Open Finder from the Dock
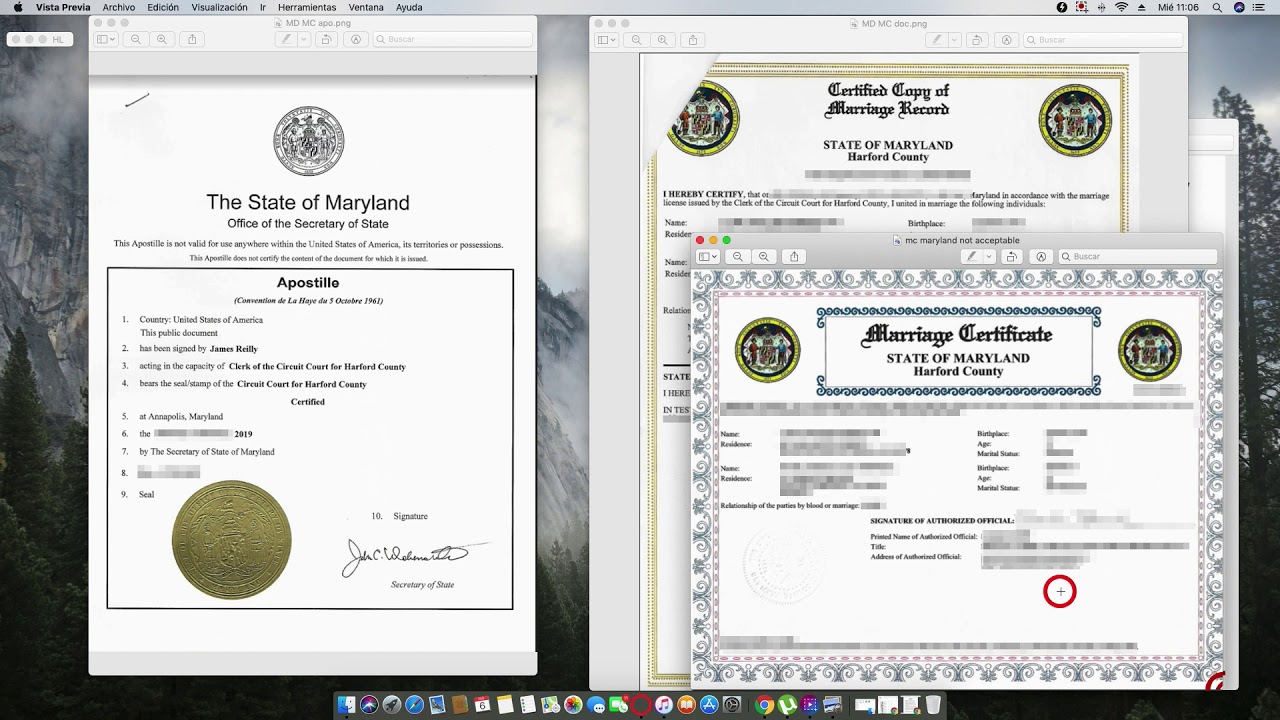Image resolution: width=1280 pixels, height=720 pixels. (x=346, y=705)
